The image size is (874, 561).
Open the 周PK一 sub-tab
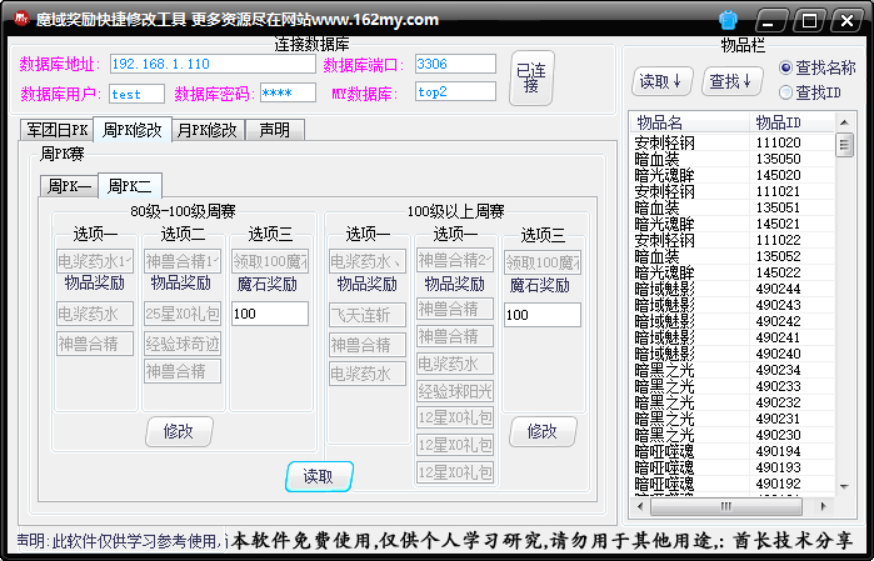coord(69,186)
